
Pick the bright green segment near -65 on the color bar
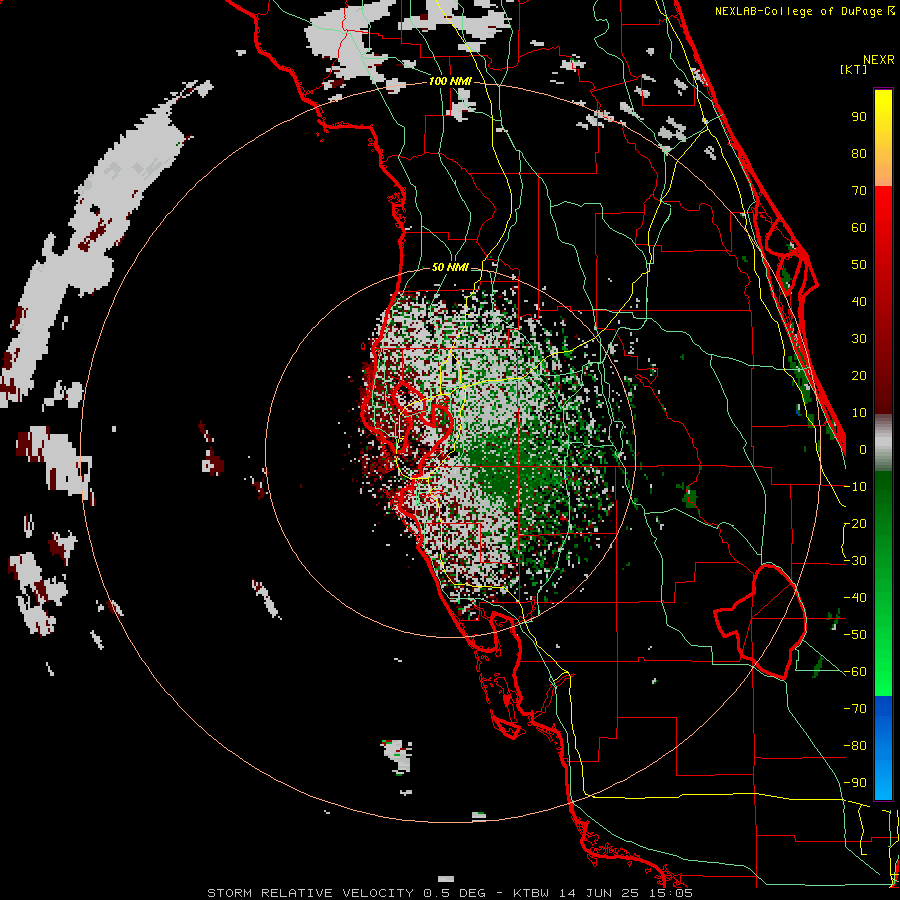coord(883,683)
